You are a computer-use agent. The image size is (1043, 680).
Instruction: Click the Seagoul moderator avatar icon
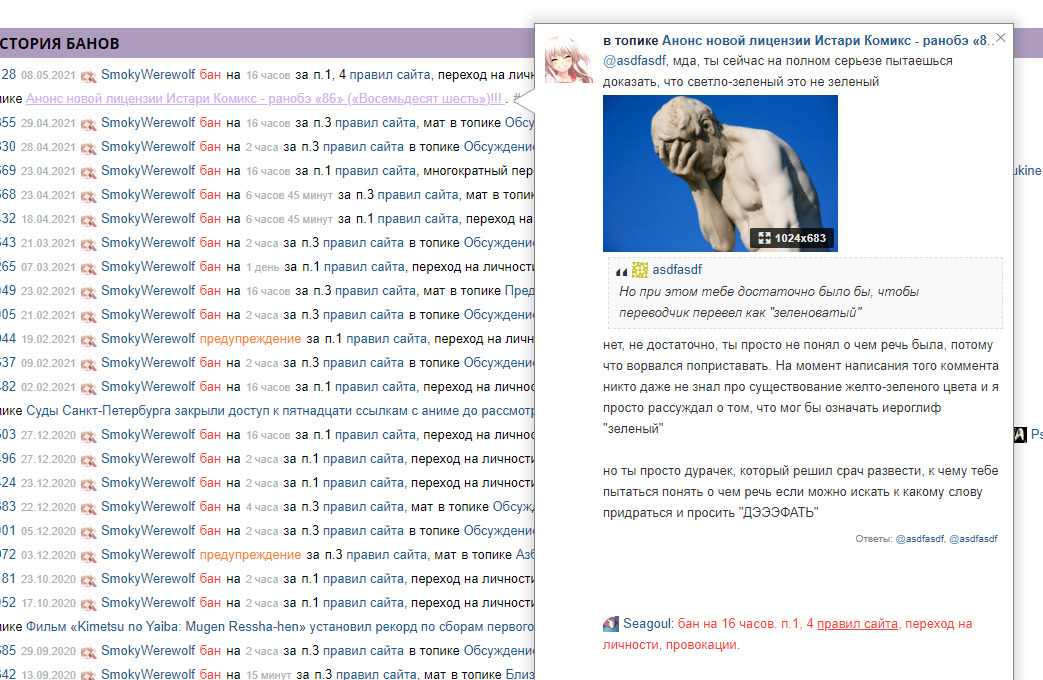(x=611, y=624)
